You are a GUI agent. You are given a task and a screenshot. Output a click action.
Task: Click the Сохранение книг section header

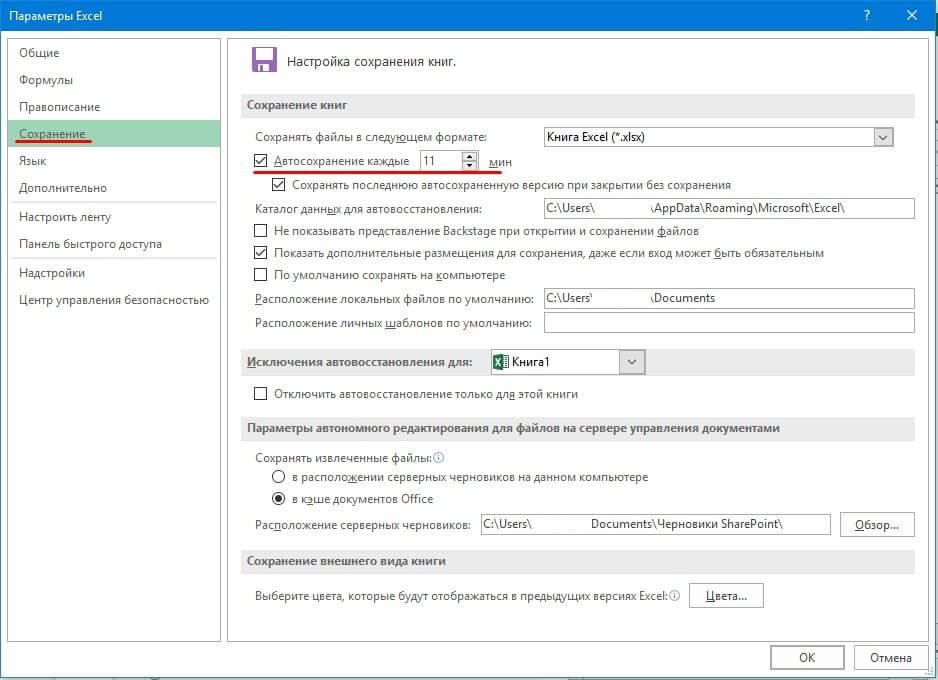tap(297, 105)
